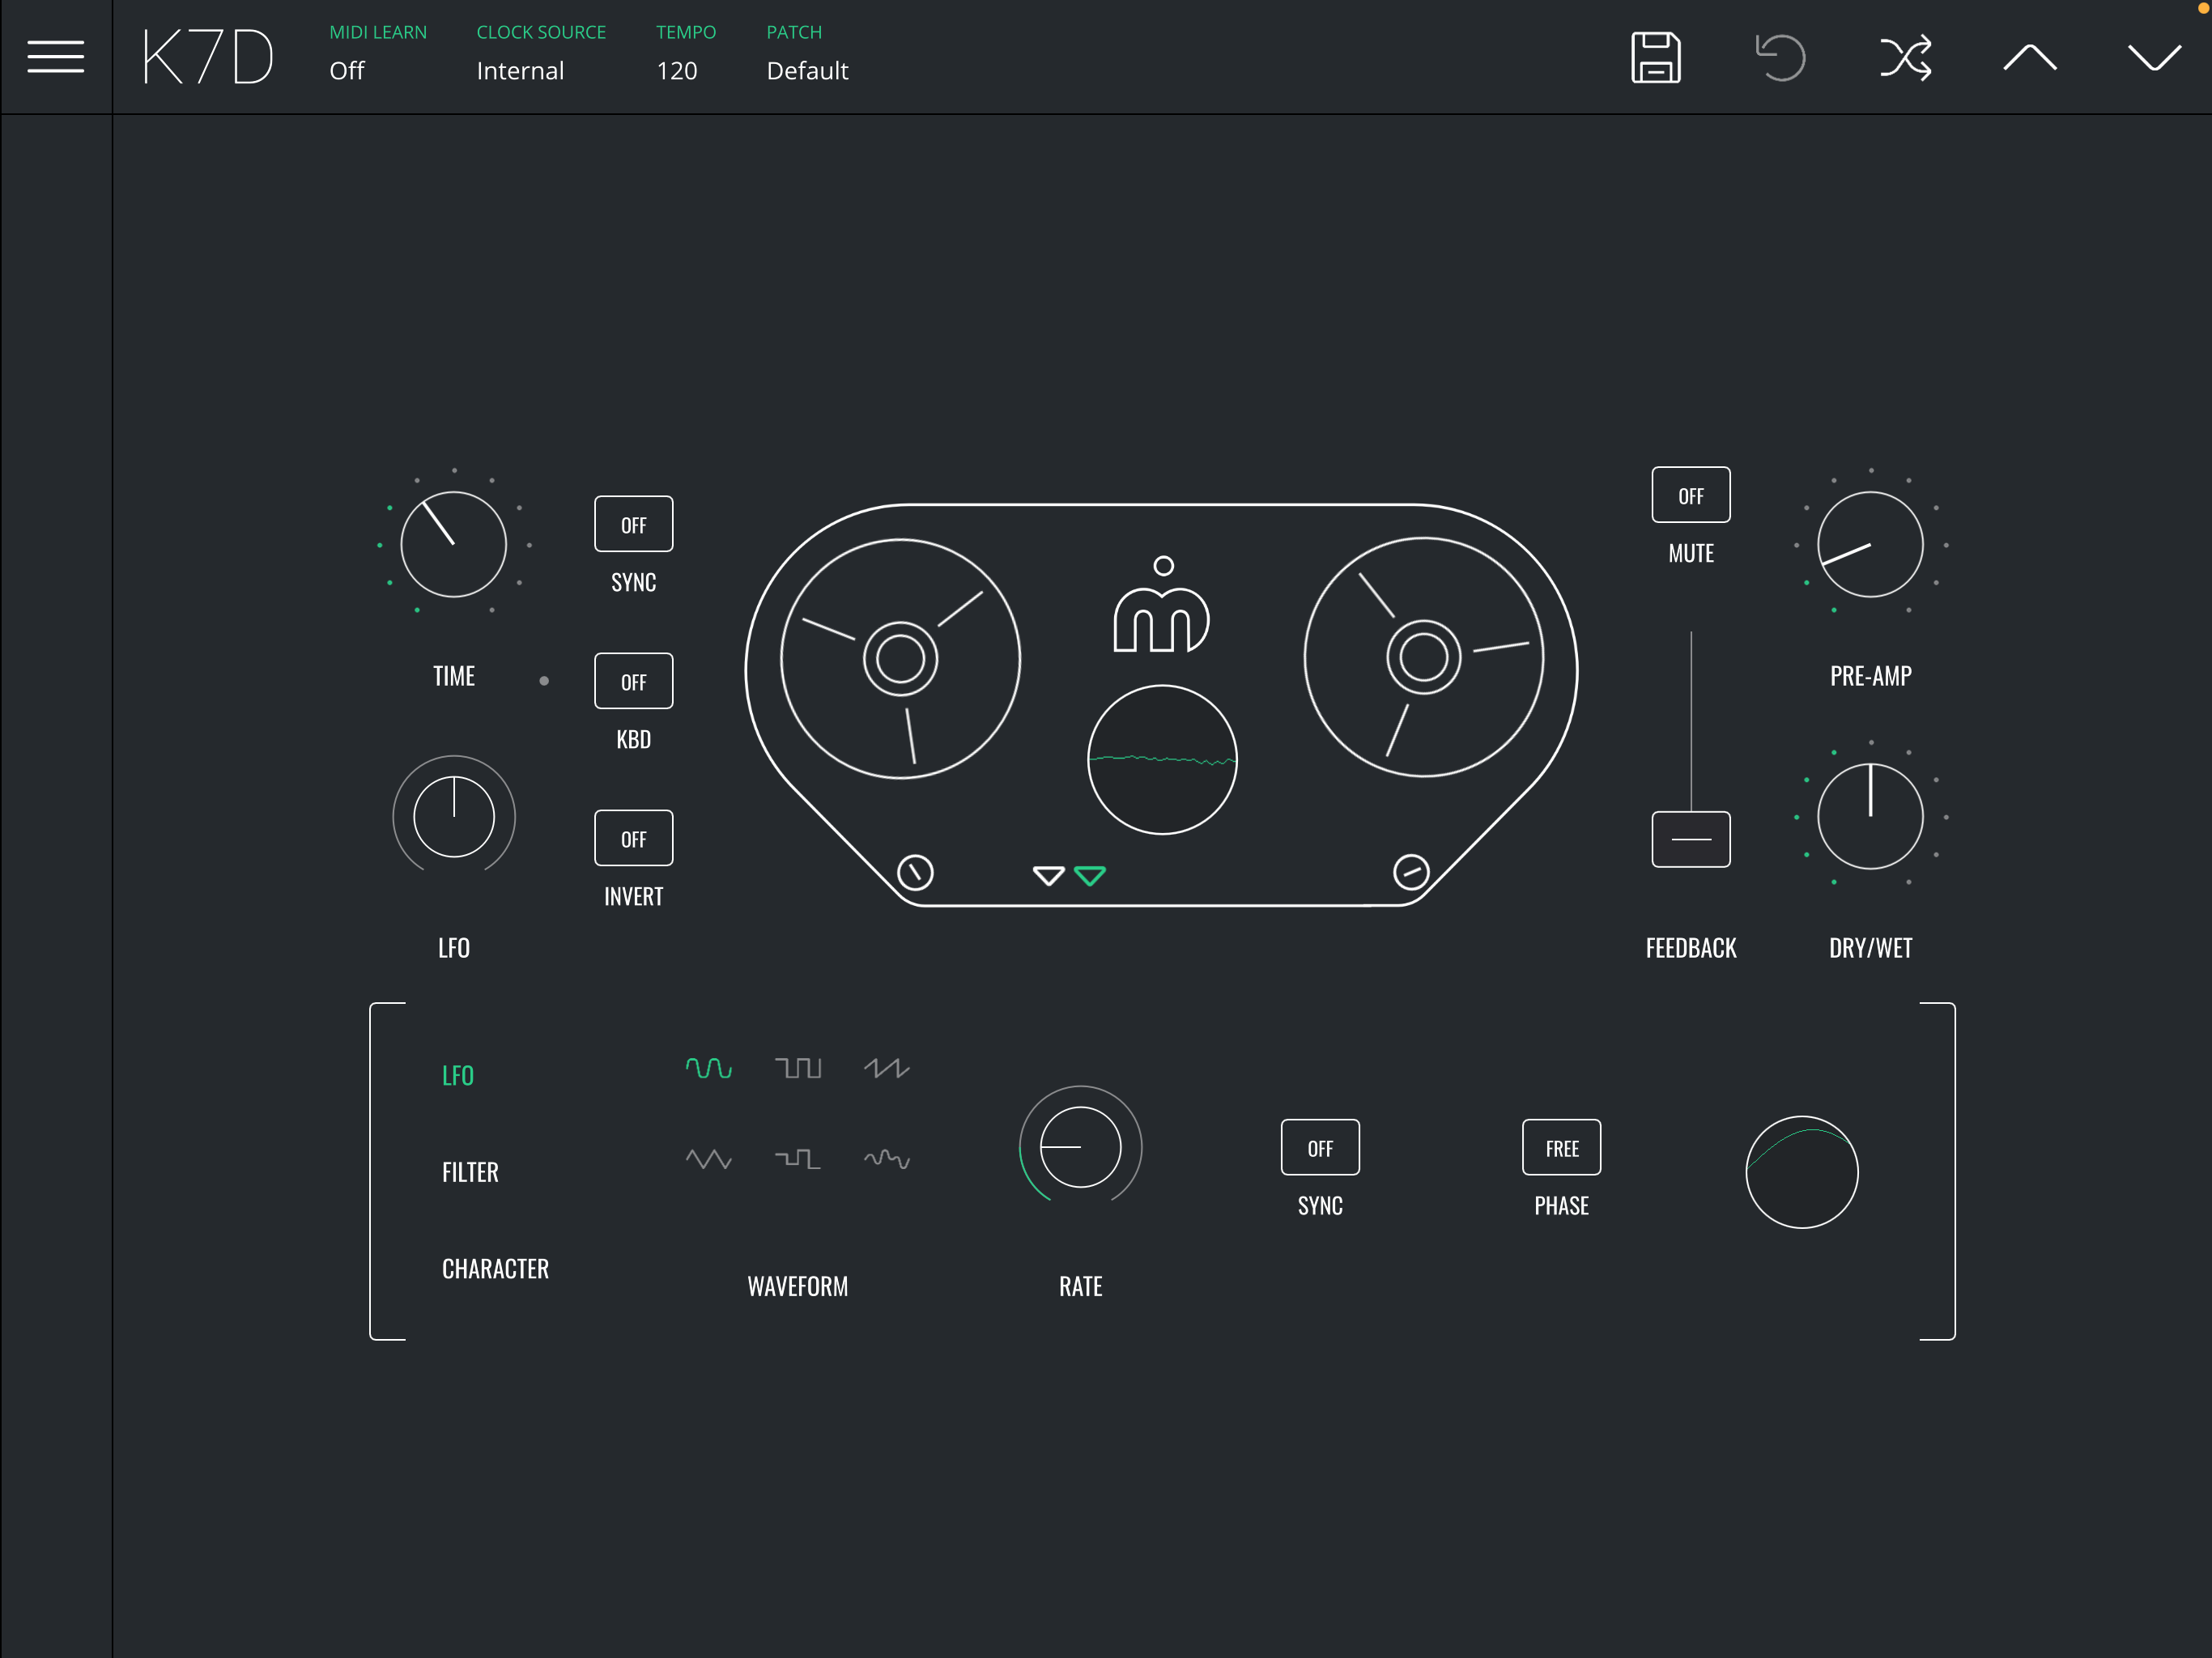Click the undo revert arrow icon
This screenshot has width=2212, height=1658.
pos(1780,57)
